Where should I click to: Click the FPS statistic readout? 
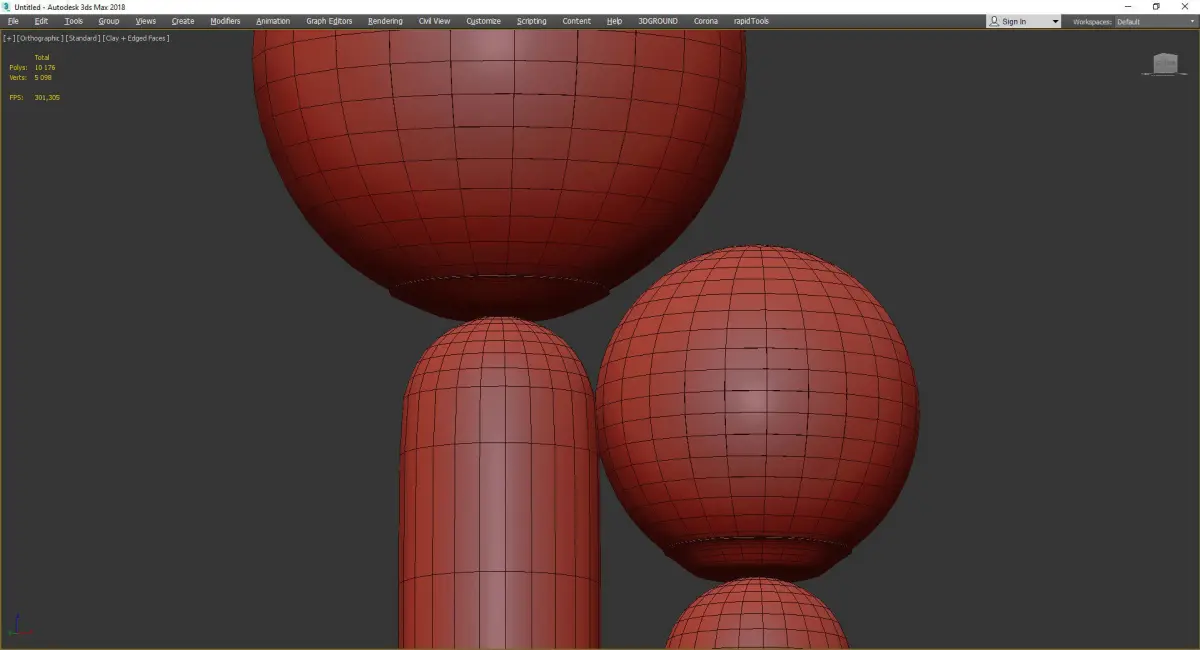(x=34, y=97)
